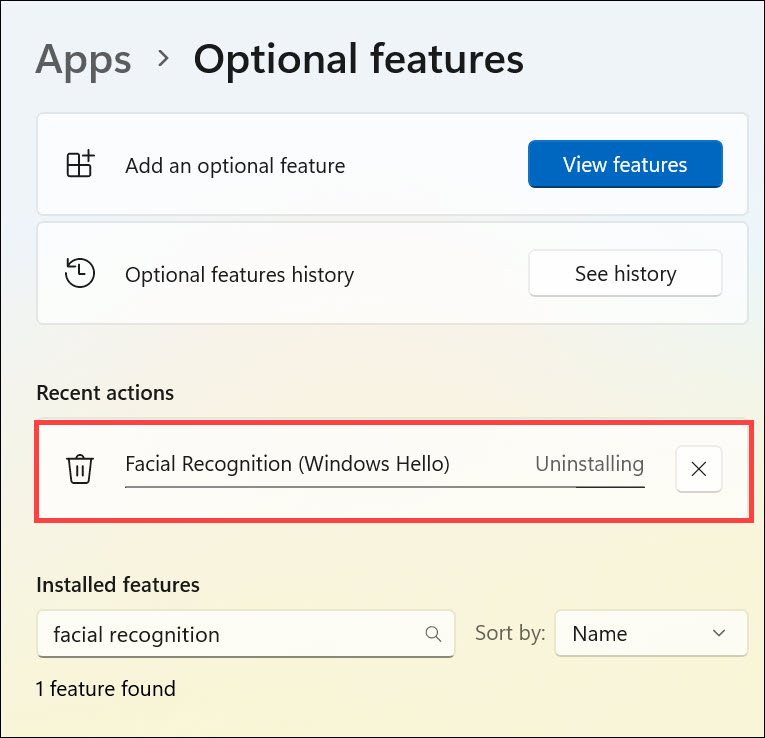
Task: Click the Optional features history label
Action: (239, 274)
